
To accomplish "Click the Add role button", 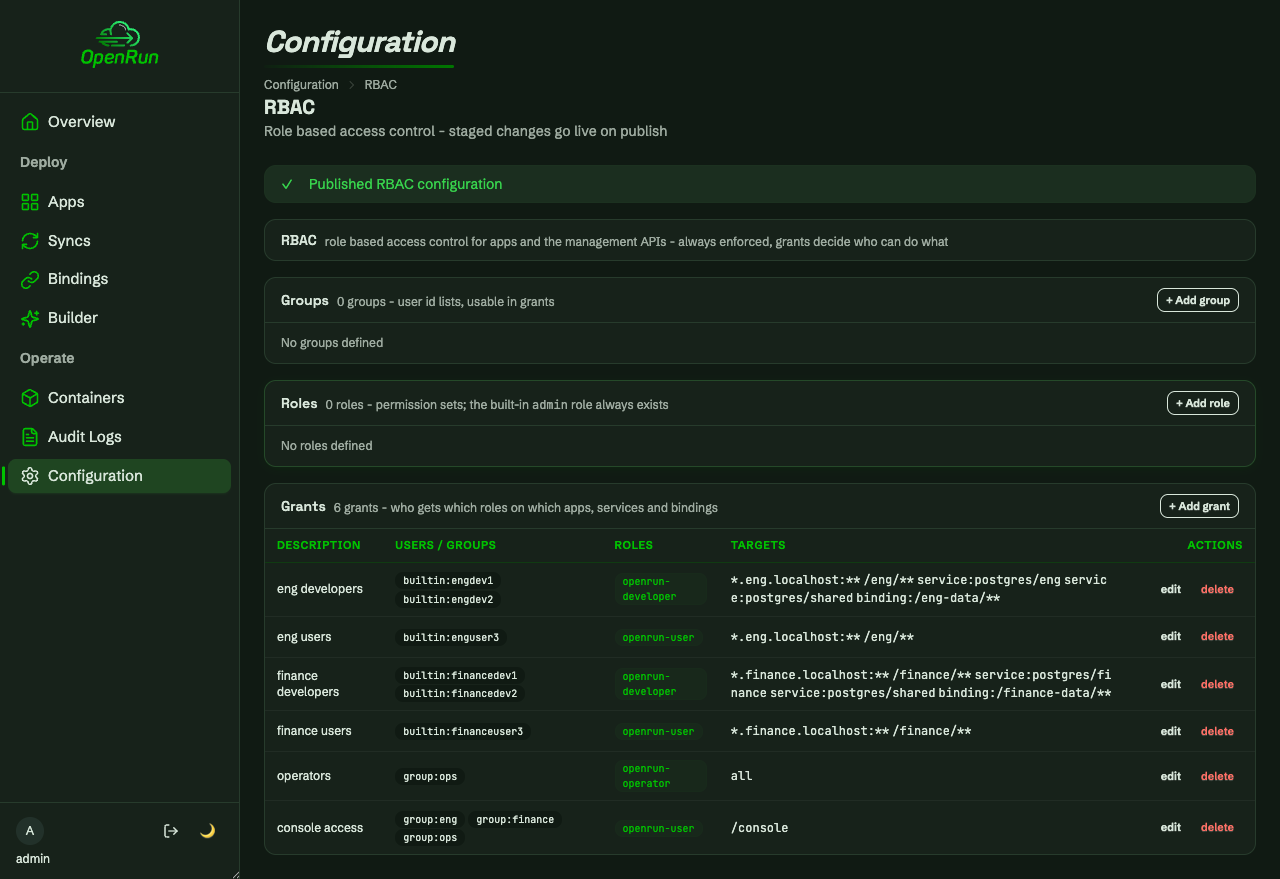I will point(1203,403).
